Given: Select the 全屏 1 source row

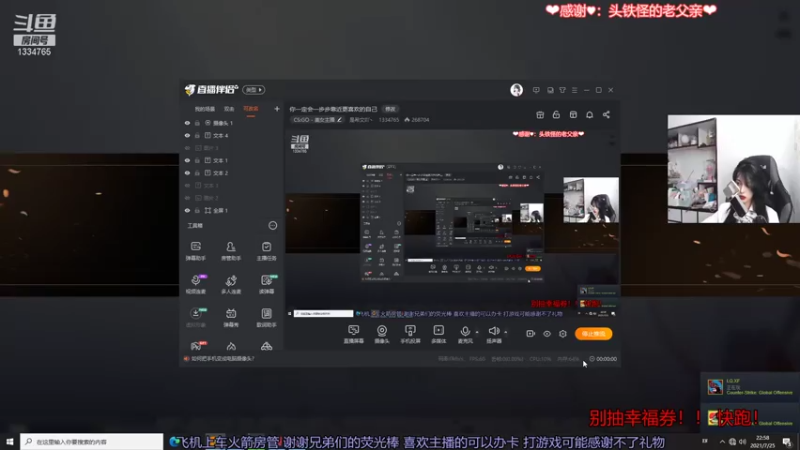Looking at the screenshot, I should (x=232, y=210).
